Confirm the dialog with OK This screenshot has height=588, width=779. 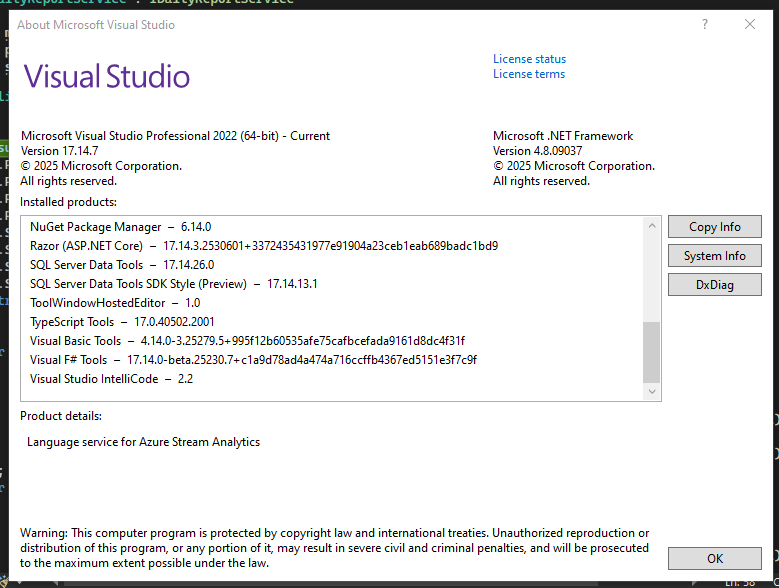point(714,559)
